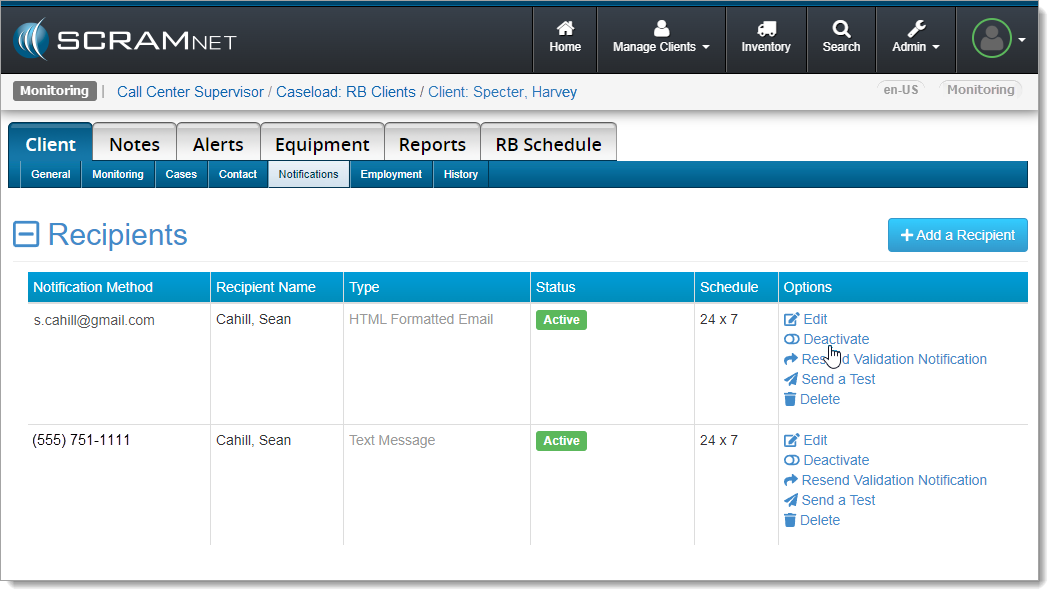The height and width of the screenshot is (596, 1054).
Task: Open the Manage Clients dropdown
Action: pyautogui.click(x=661, y=39)
